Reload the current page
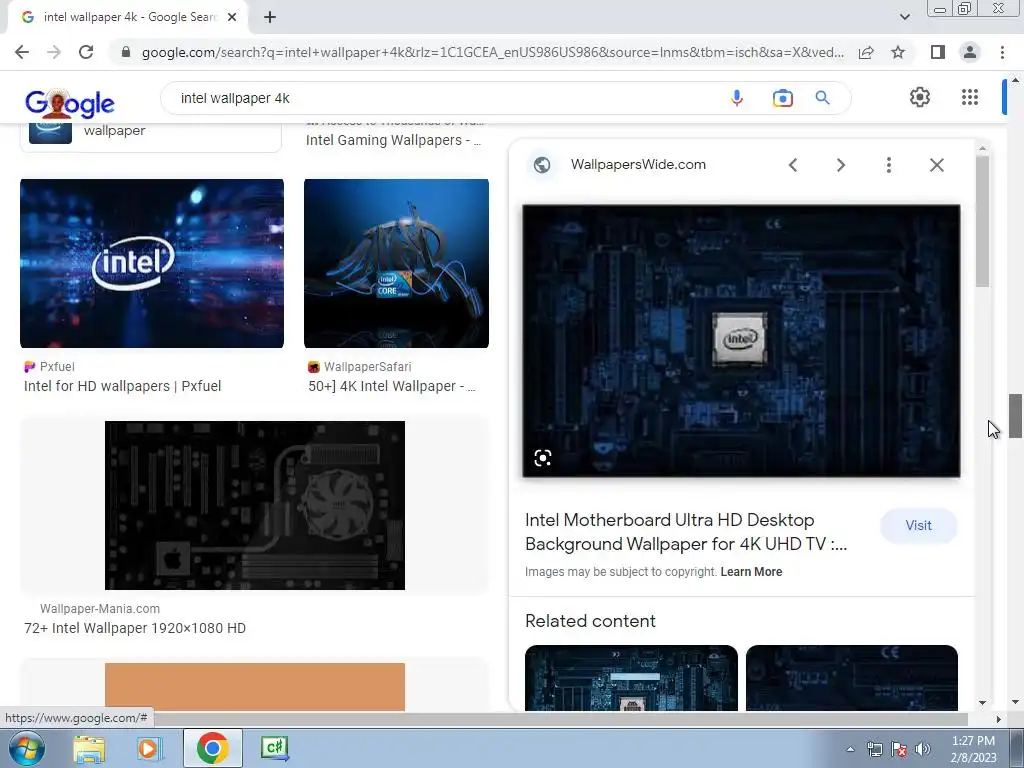 86,52
